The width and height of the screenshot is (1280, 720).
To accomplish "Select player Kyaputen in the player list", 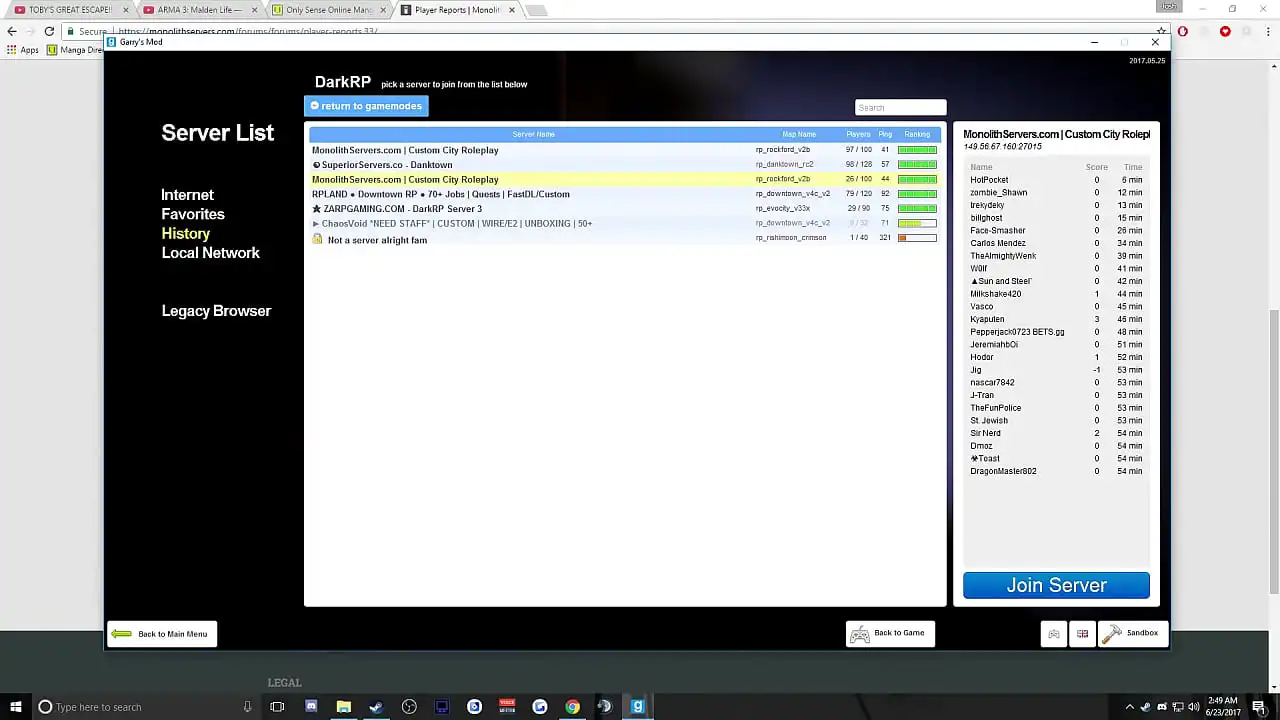I will click(x=1056, y=319).
